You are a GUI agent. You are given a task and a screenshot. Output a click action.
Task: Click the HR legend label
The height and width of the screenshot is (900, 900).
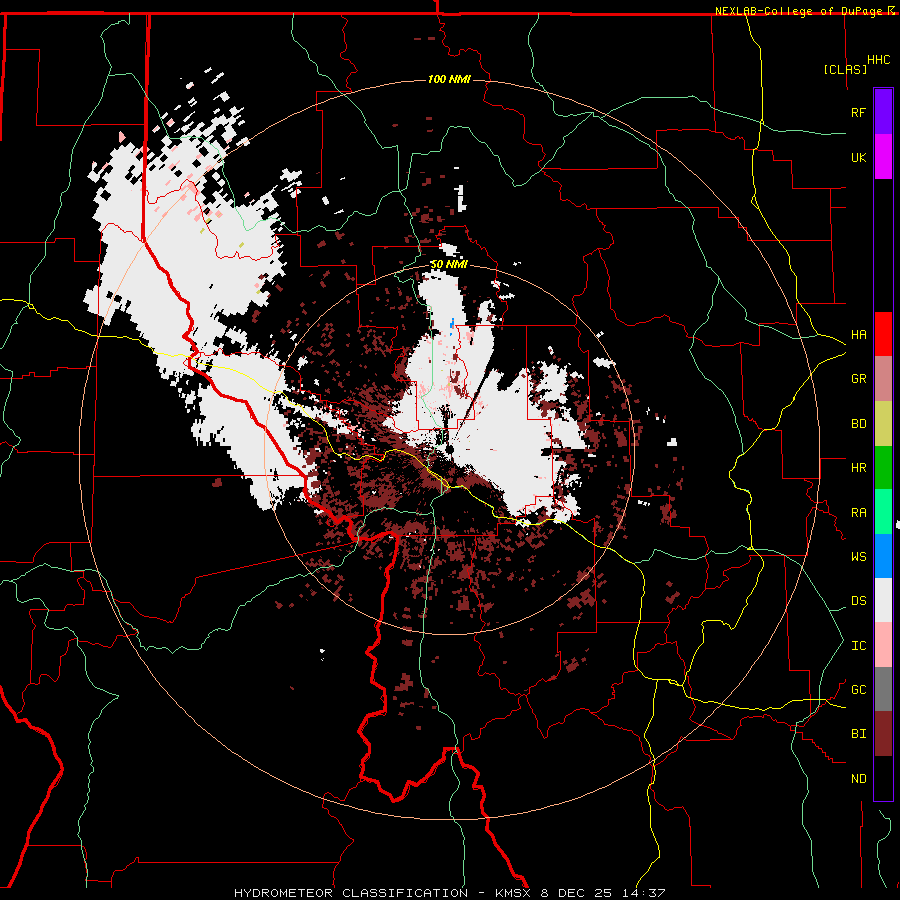pyautogui.click(x=858, y=468)
